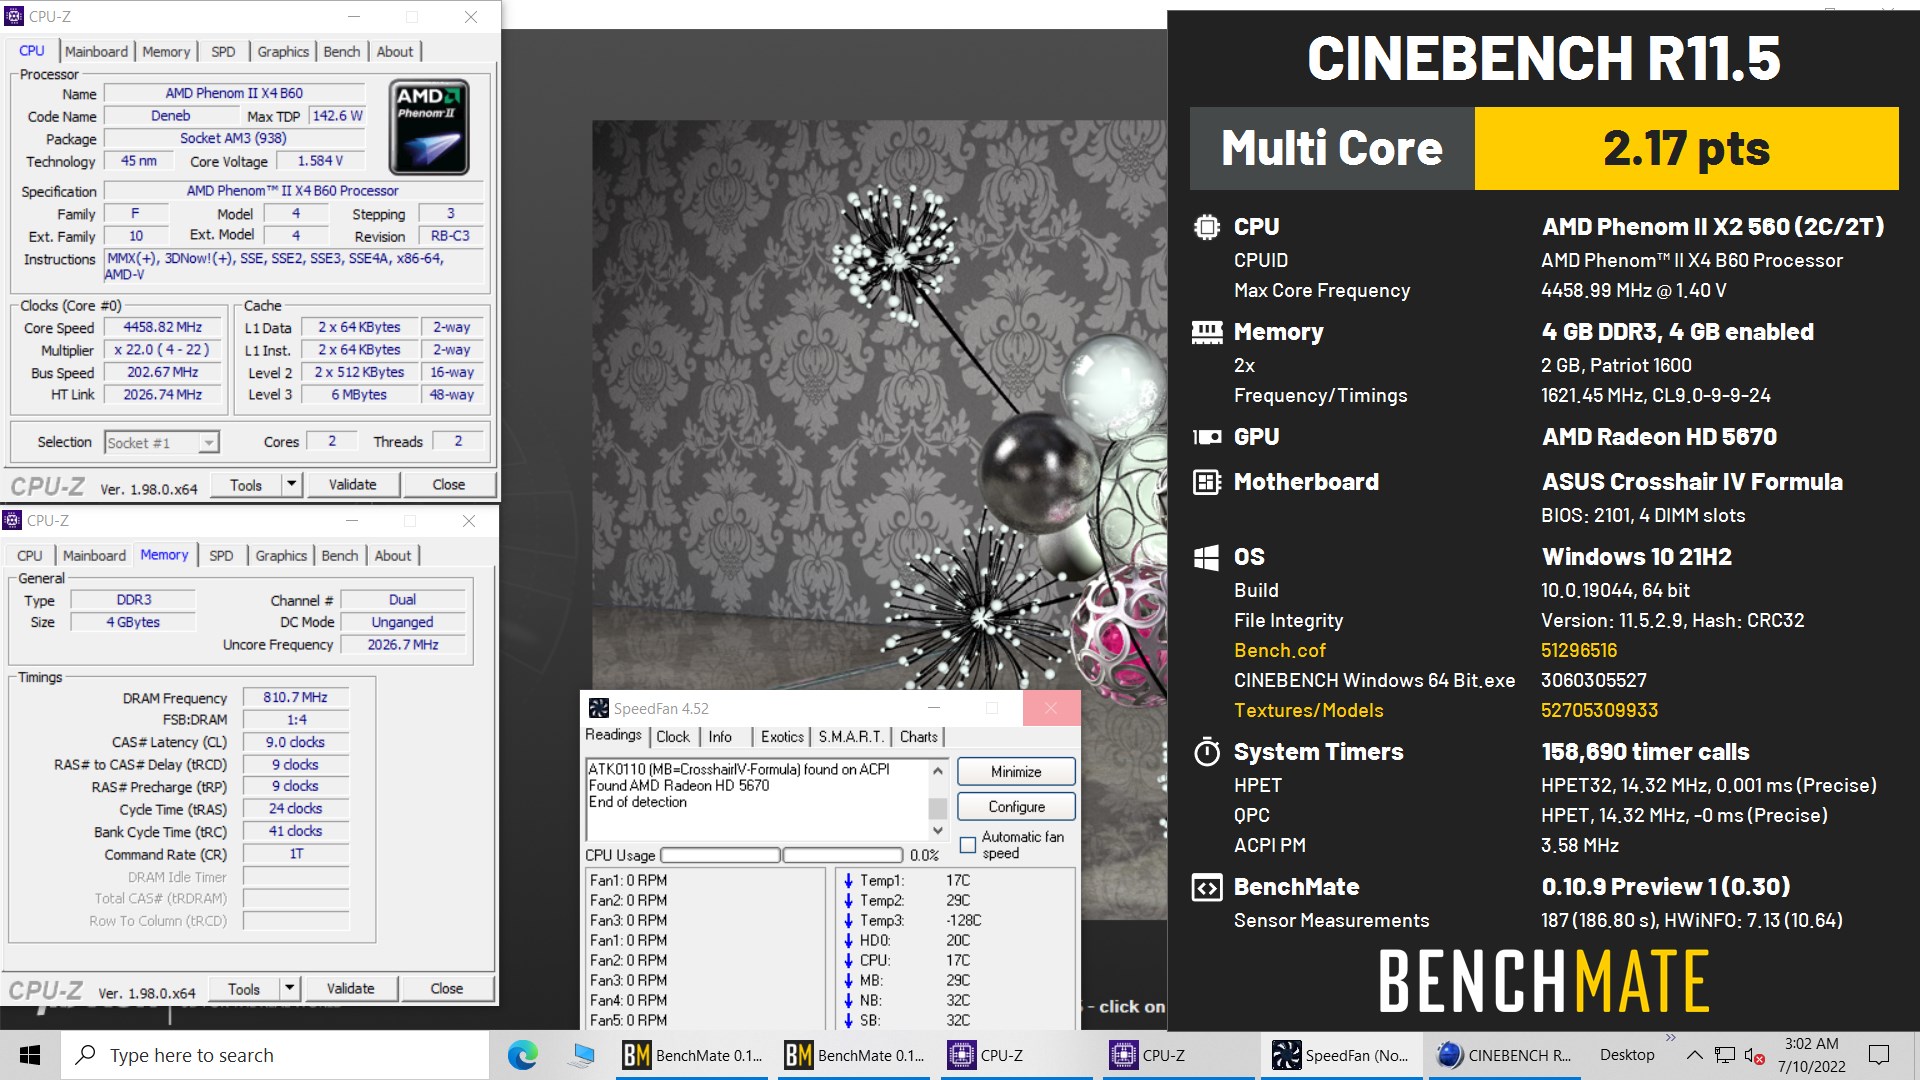
Task: Open CINEBENCH from the taskbar
Action: 1502,1055
